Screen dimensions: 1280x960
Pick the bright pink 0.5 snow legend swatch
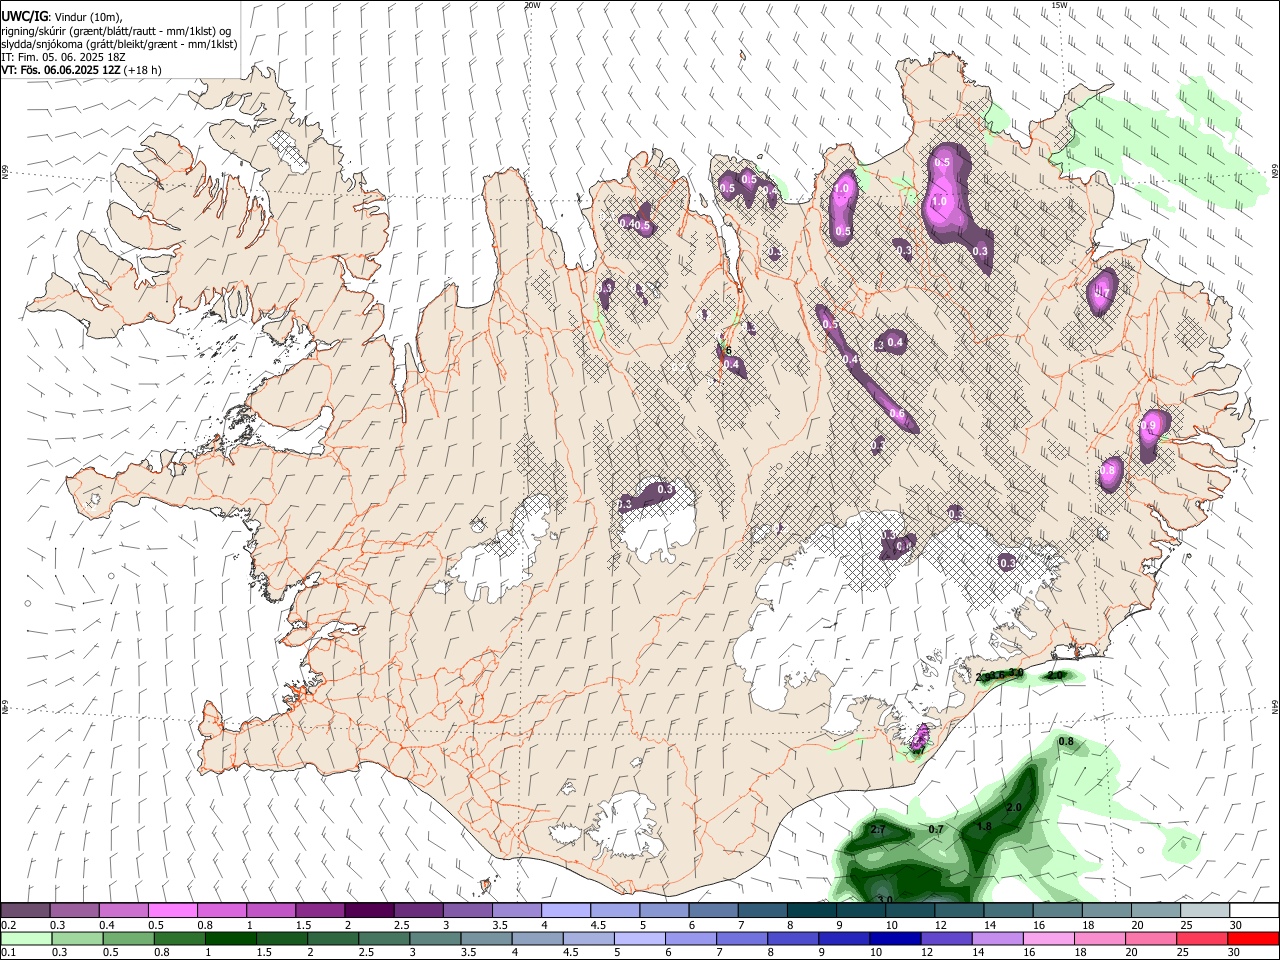(173, 911)
